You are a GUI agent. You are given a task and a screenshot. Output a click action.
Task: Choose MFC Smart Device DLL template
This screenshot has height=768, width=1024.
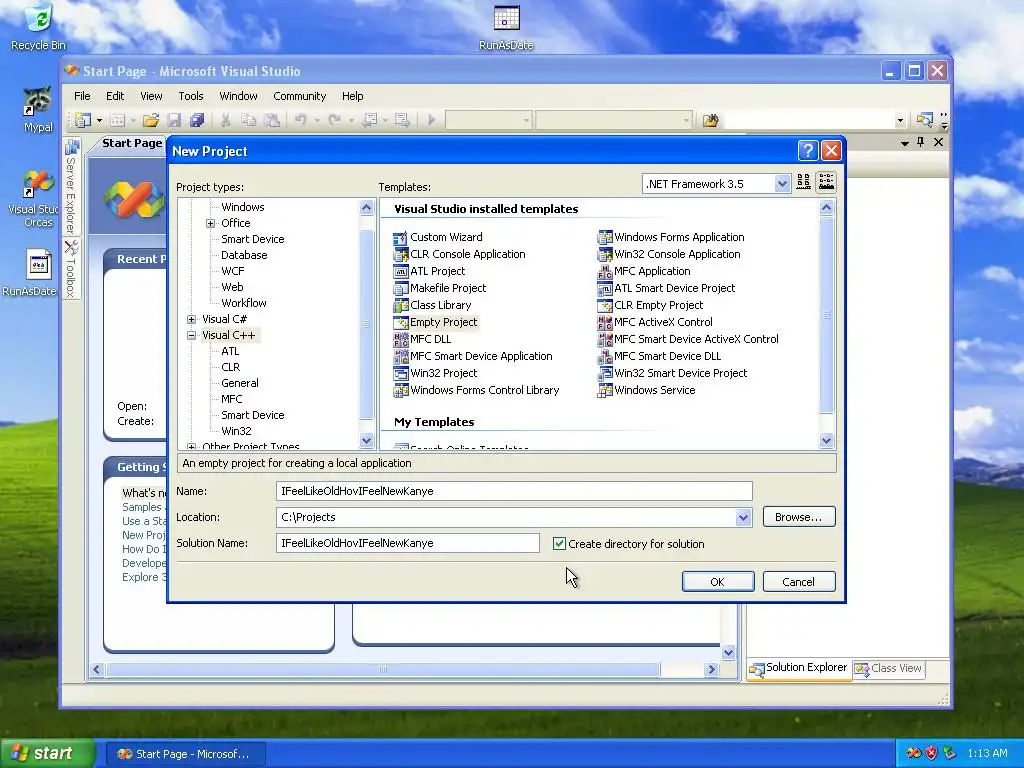(660, 356)
